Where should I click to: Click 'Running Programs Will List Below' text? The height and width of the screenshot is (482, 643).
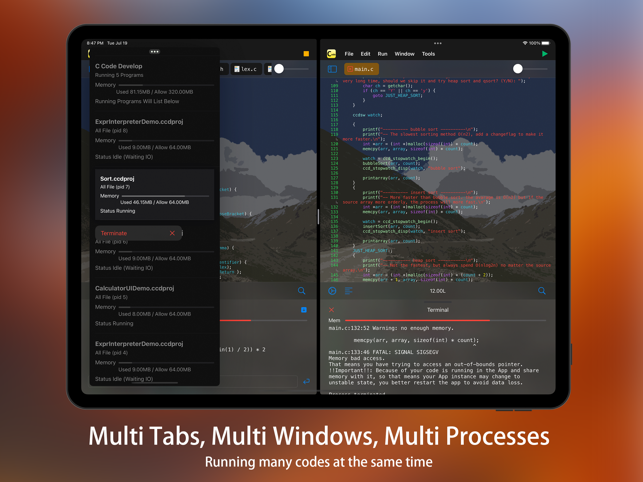137,101
